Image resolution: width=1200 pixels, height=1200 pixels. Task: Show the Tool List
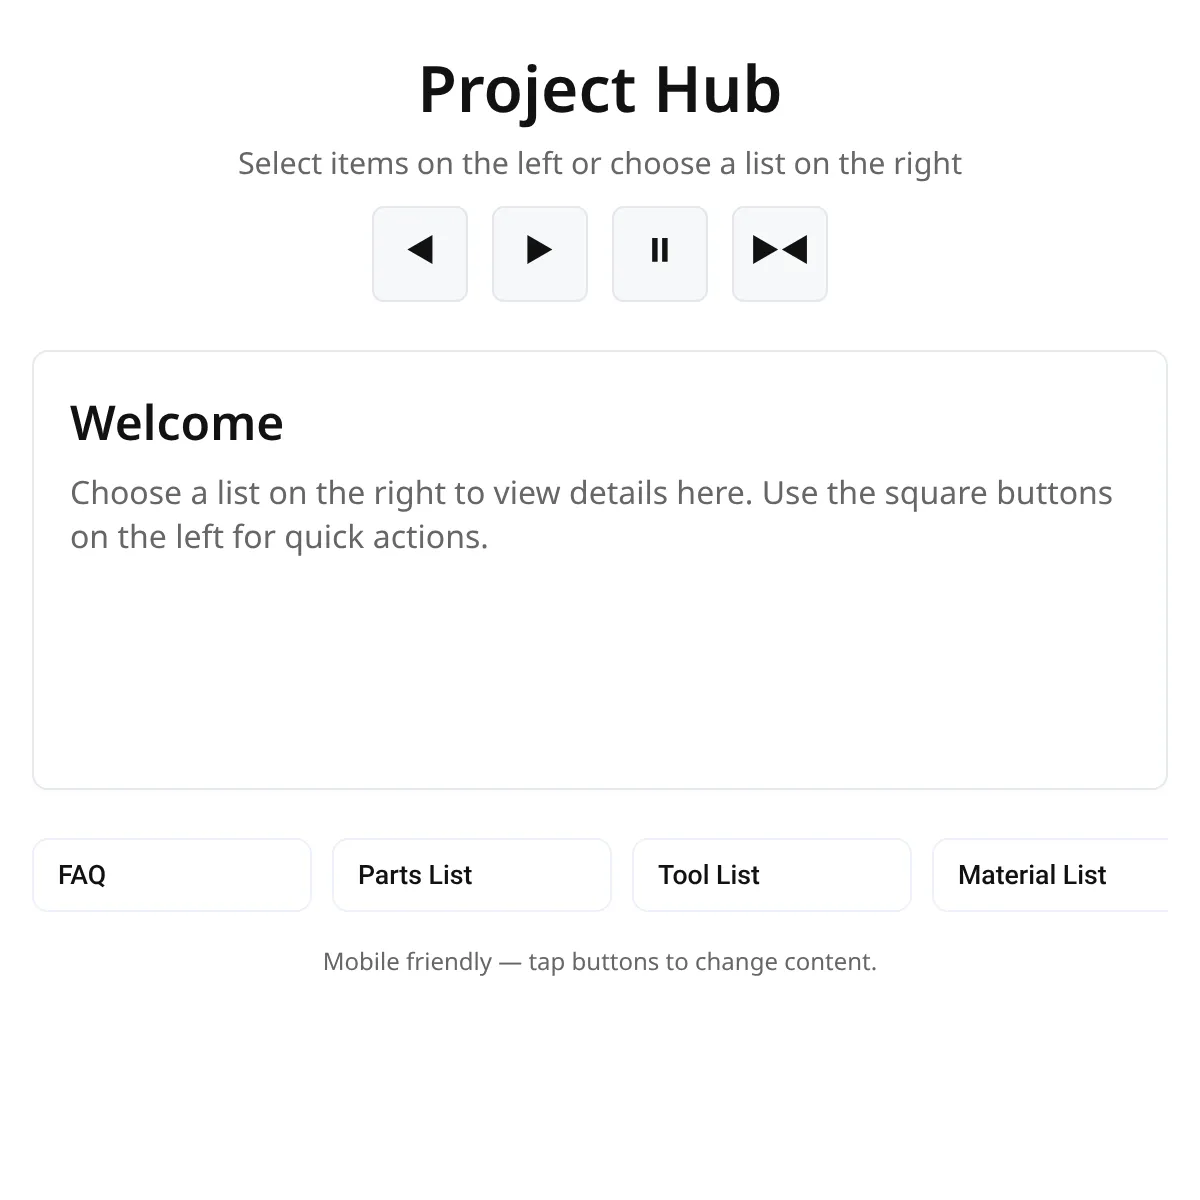[x=772, y=875]
